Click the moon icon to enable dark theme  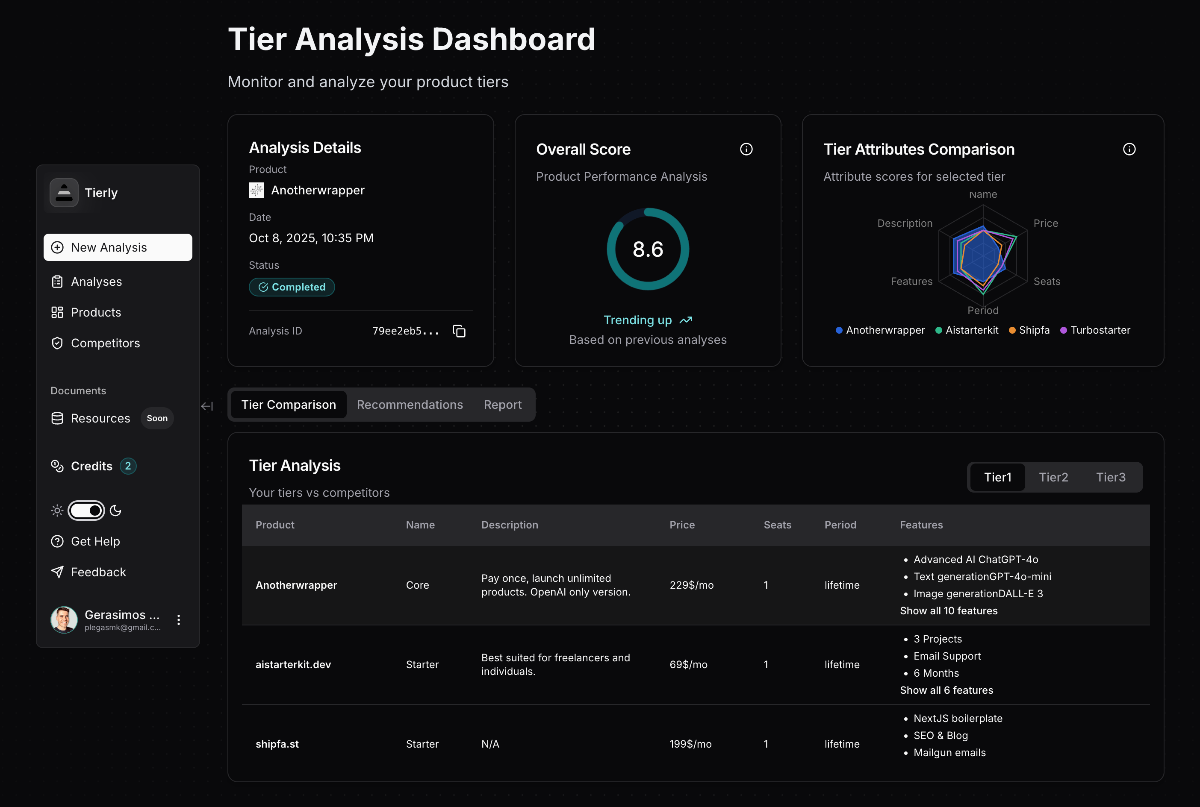114,510
